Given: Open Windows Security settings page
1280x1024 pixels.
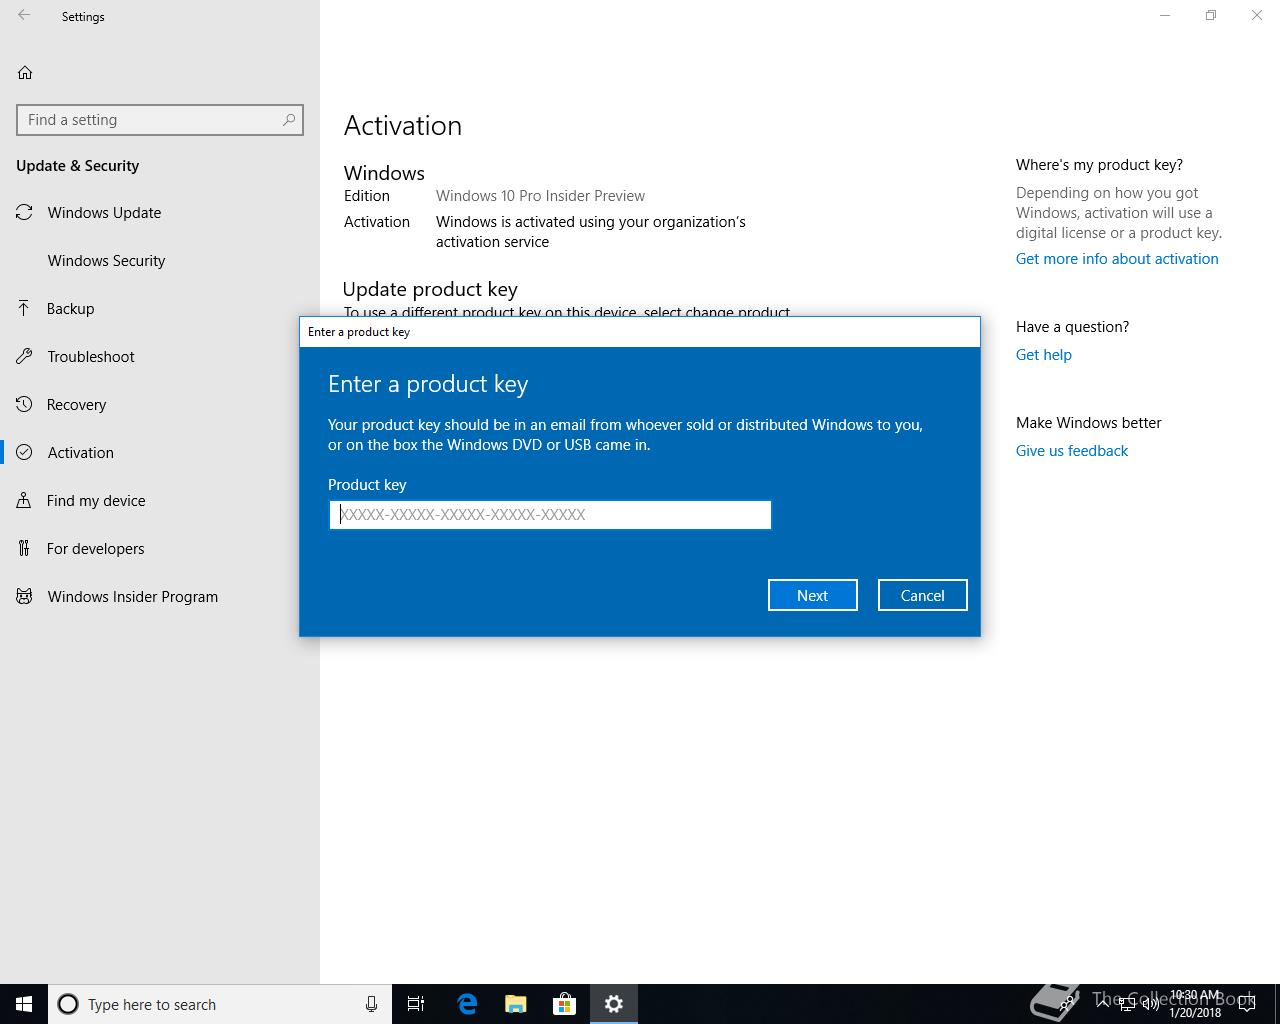Looking at the screenshot, I should pos(160,261).
